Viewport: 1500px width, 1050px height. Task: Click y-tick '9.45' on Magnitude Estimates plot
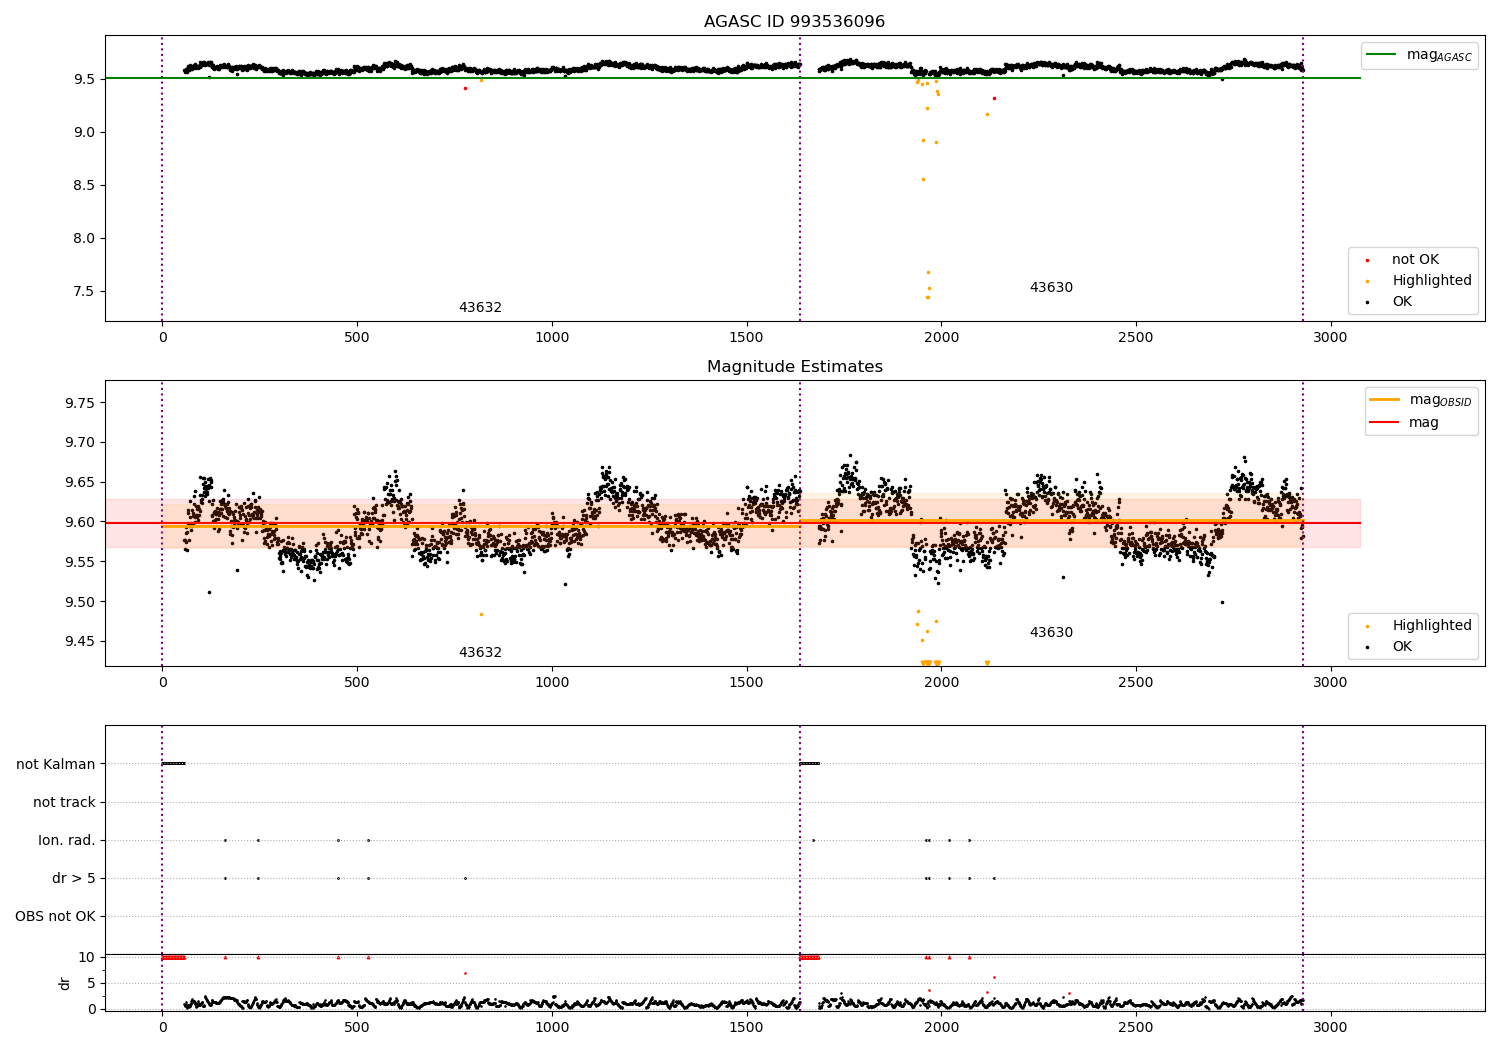point(80,642)
